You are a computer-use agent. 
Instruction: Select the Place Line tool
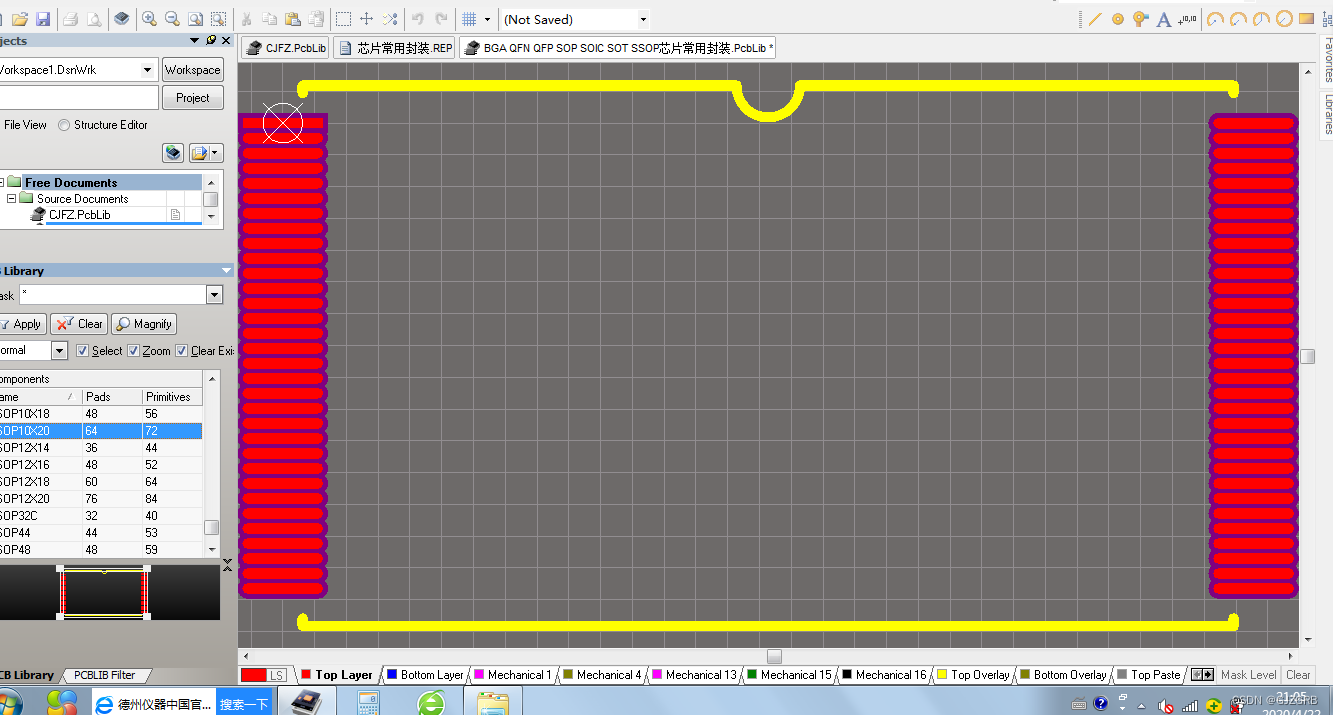[1095, 19]
